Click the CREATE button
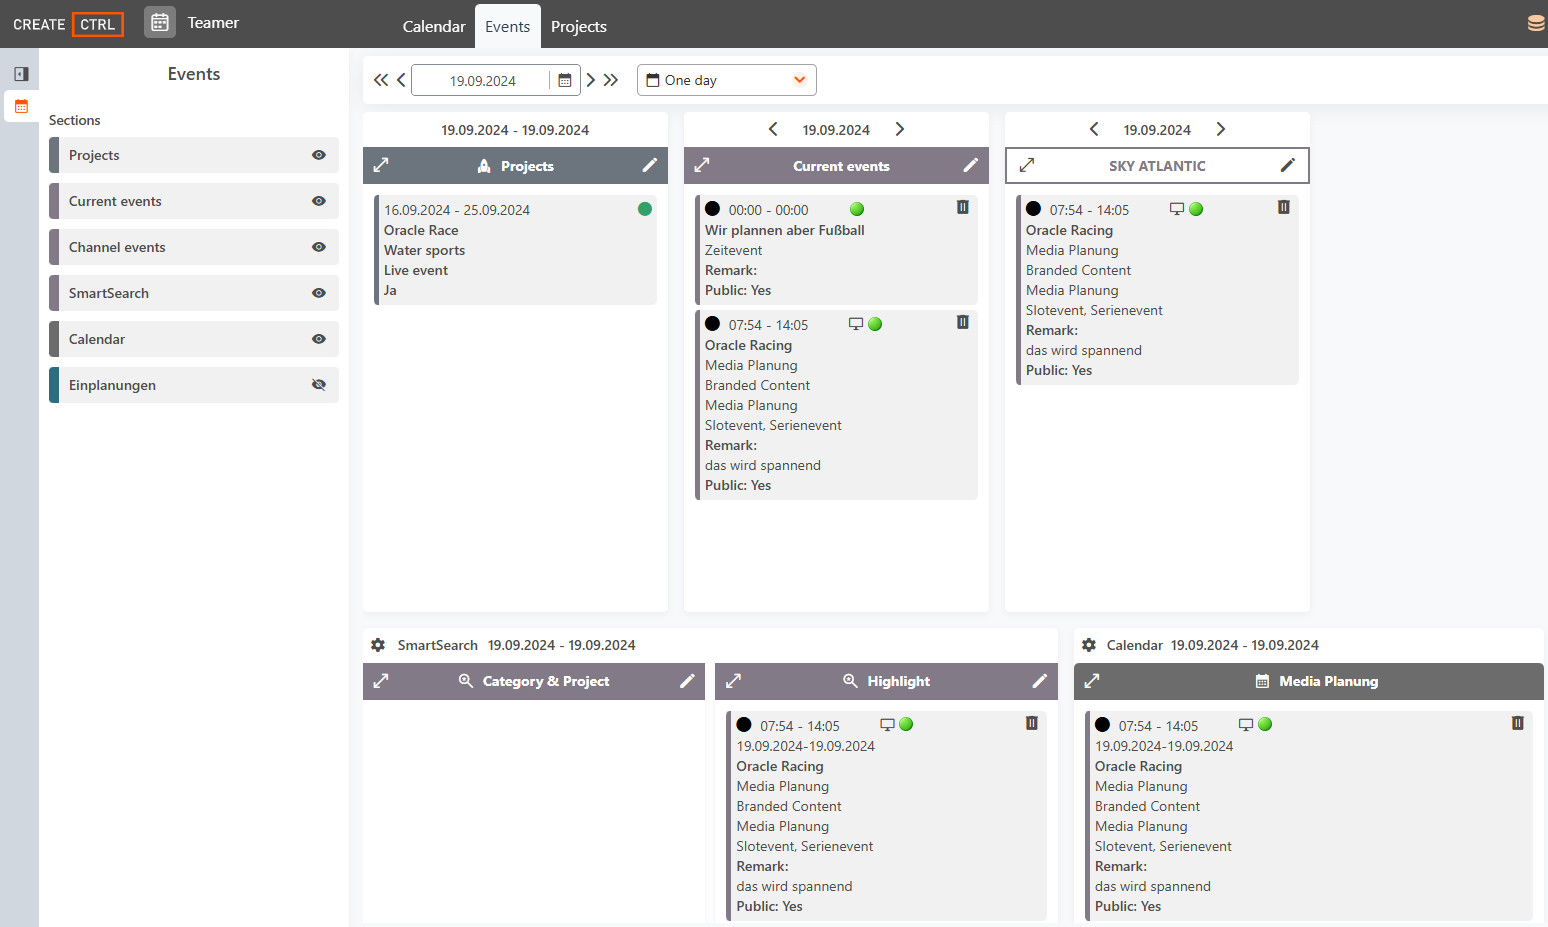 pyautogui.click(x=39, y=24)
